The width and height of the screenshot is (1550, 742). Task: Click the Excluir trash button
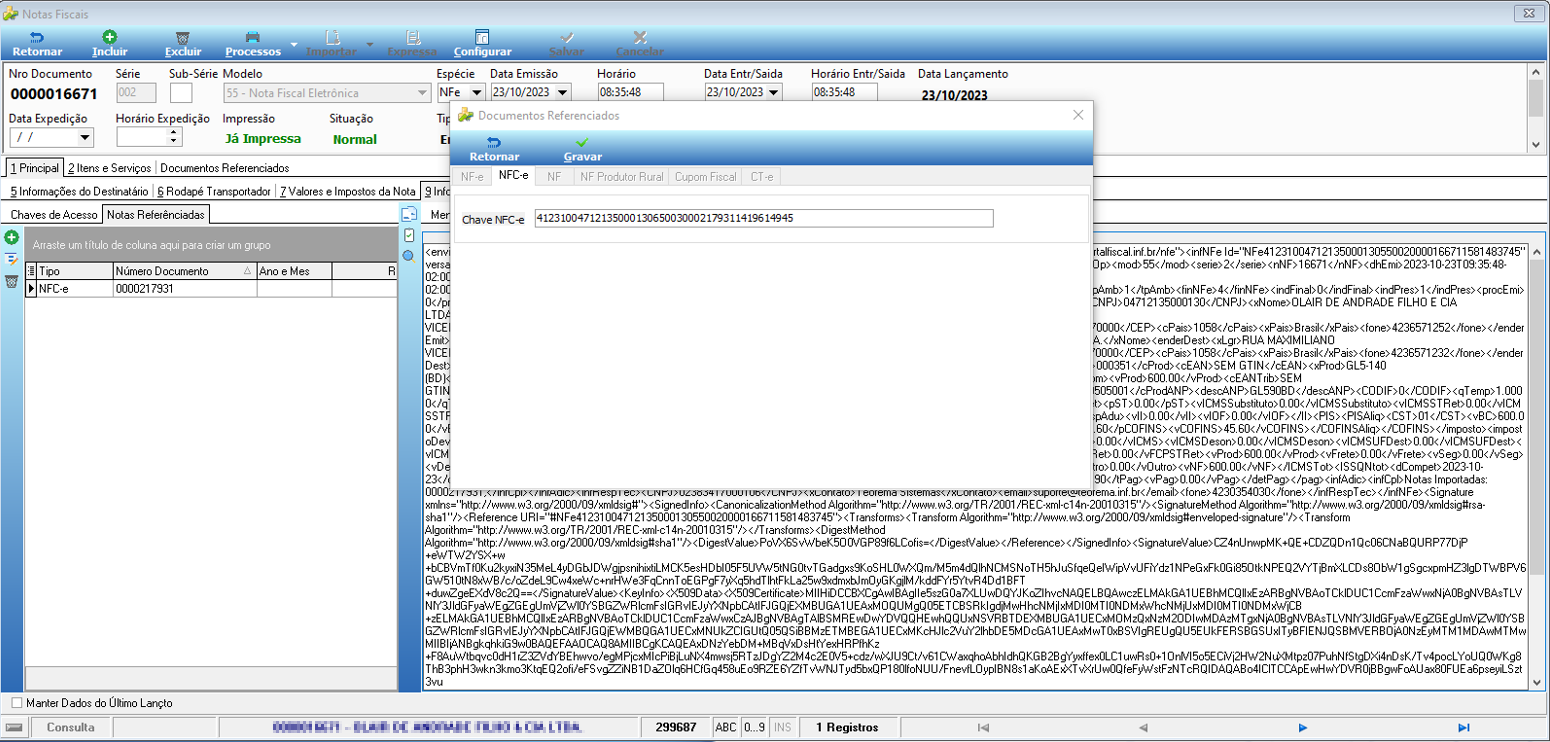click(183, 44)
